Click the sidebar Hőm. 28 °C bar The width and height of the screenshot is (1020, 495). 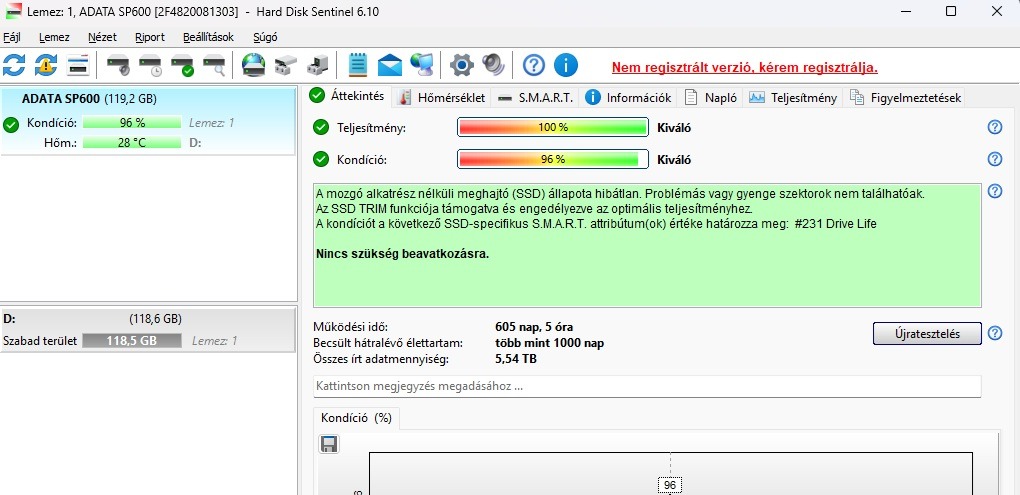pyautogui.click(x=132, y=142)
